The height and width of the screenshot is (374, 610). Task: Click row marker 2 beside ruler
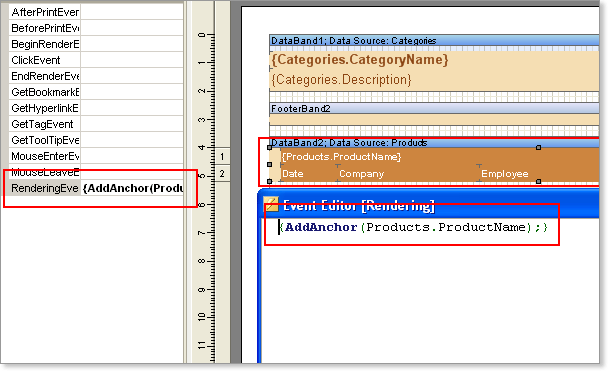(222, 174)
